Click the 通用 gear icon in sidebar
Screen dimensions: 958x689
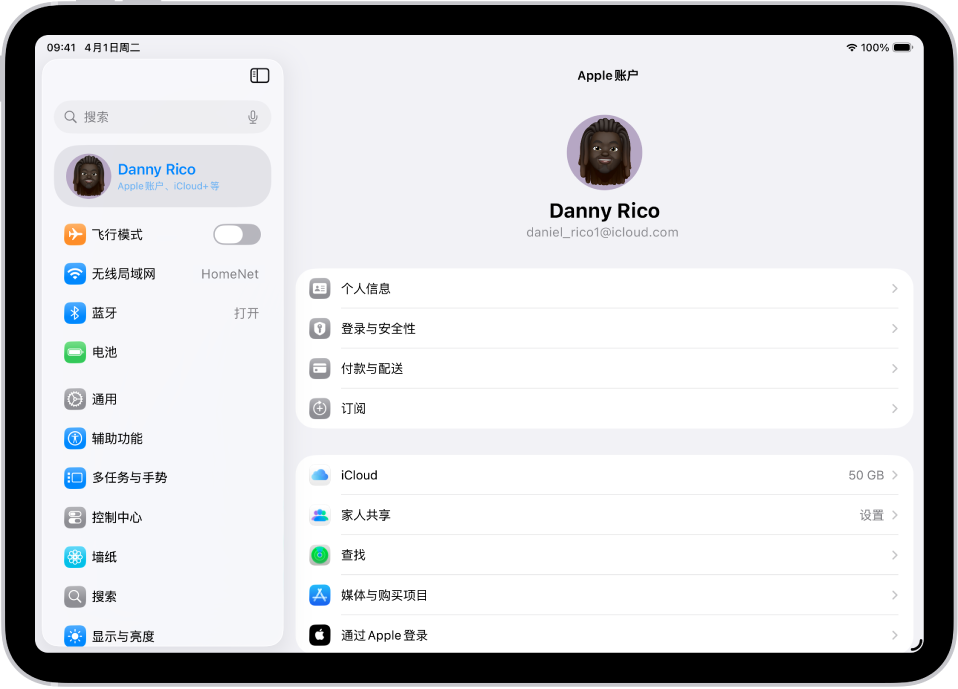[x=75, y=399]
